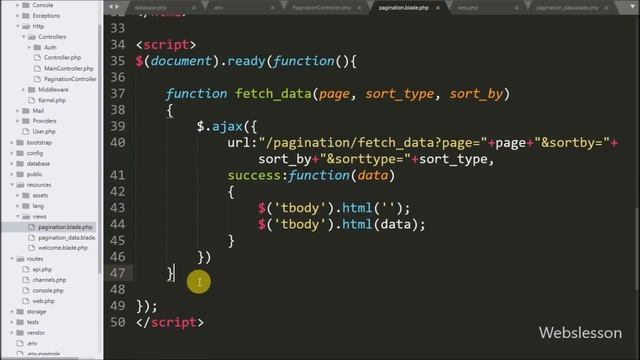Image resolution: width=640 pixels, height=360 pixels.
Task: Click api.php file icon in sidebar
Action: pyautogui.click(x=26, y=269)
